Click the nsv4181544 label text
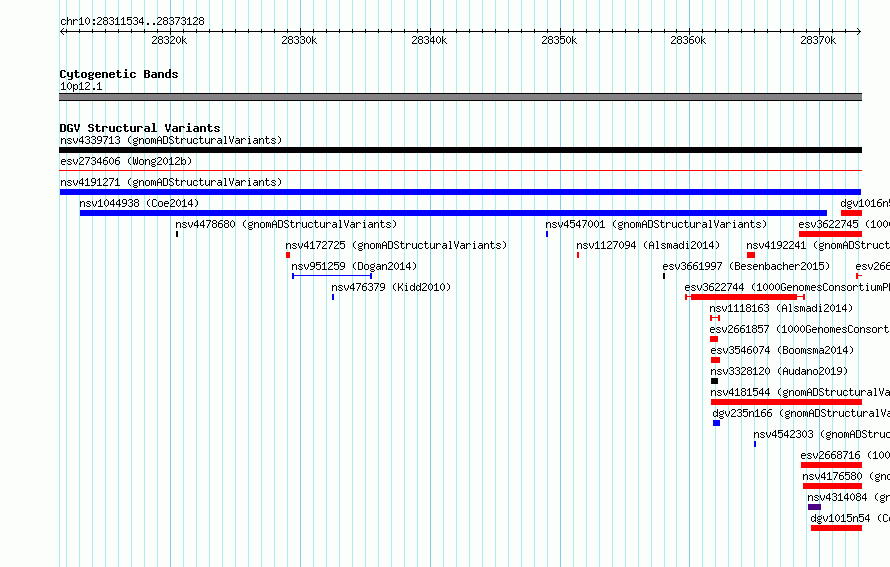890x567 pixels. [800, 392]
